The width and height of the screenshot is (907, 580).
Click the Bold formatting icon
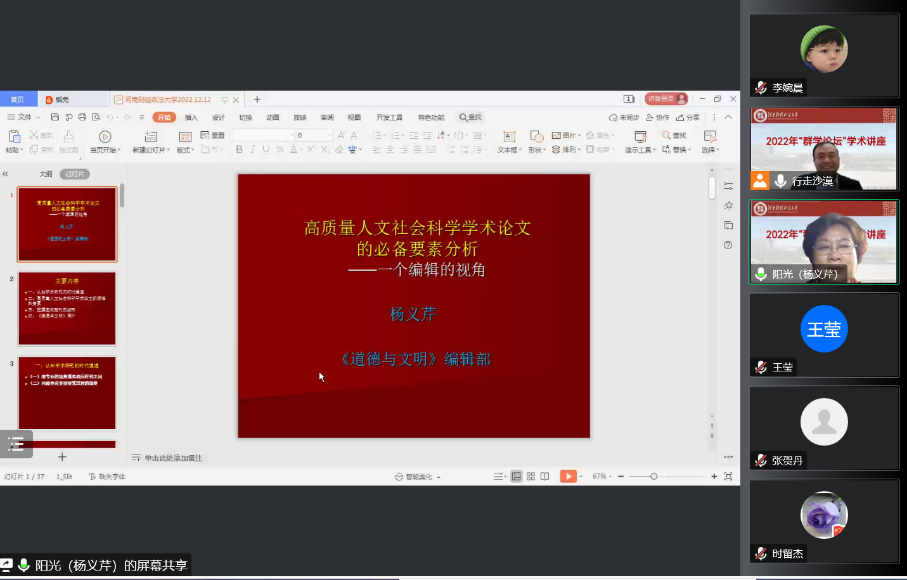(x=239, y=150)
